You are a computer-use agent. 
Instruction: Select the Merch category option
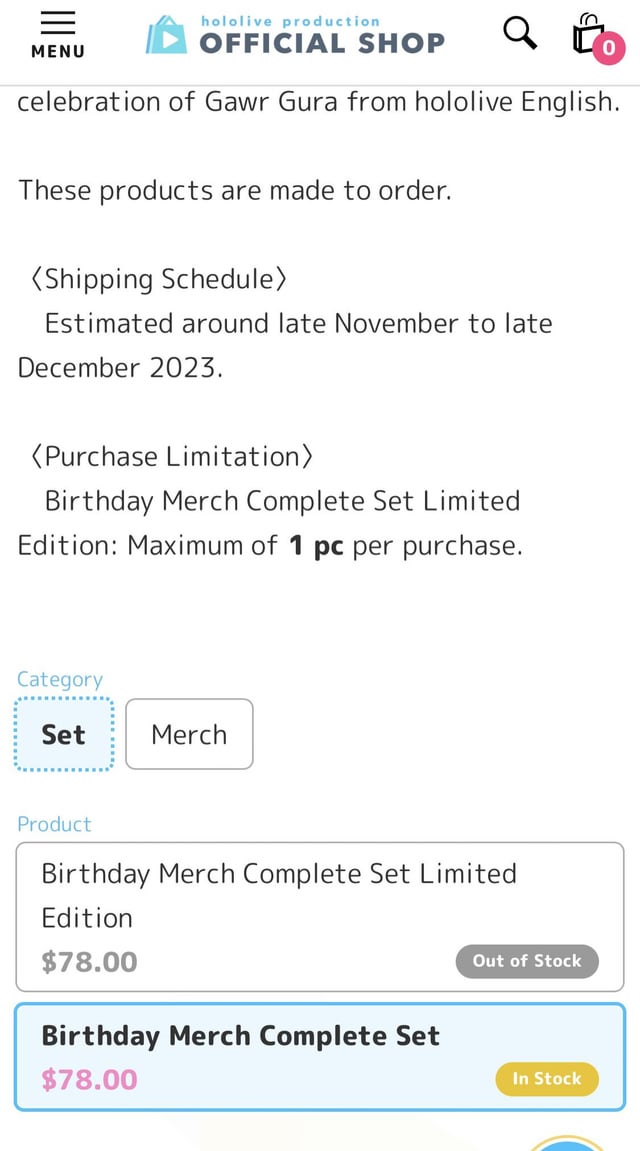tap(189, 734)
